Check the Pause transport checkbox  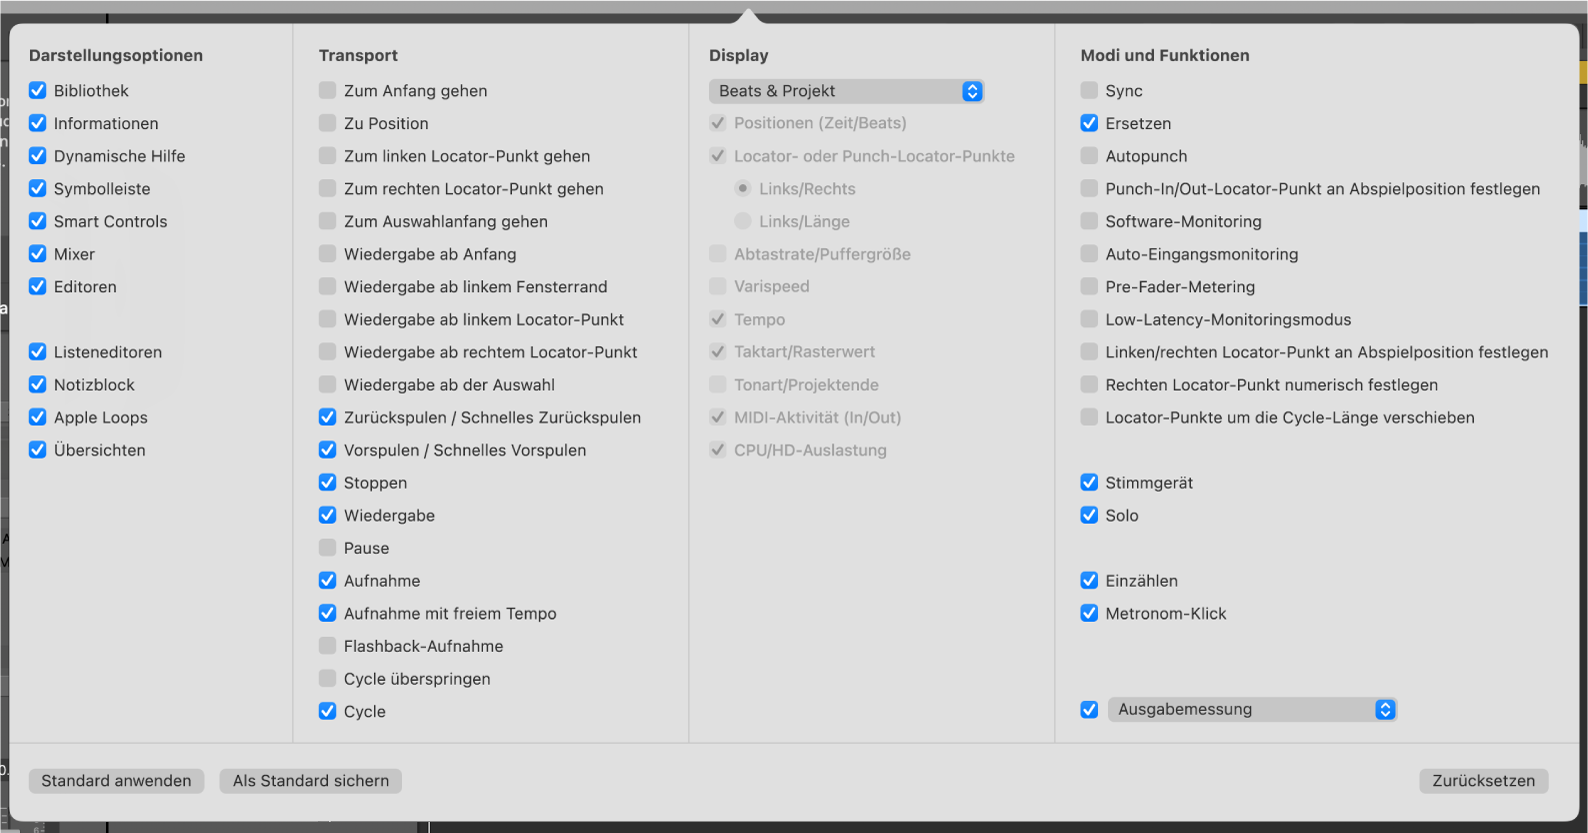click(327, 548)
